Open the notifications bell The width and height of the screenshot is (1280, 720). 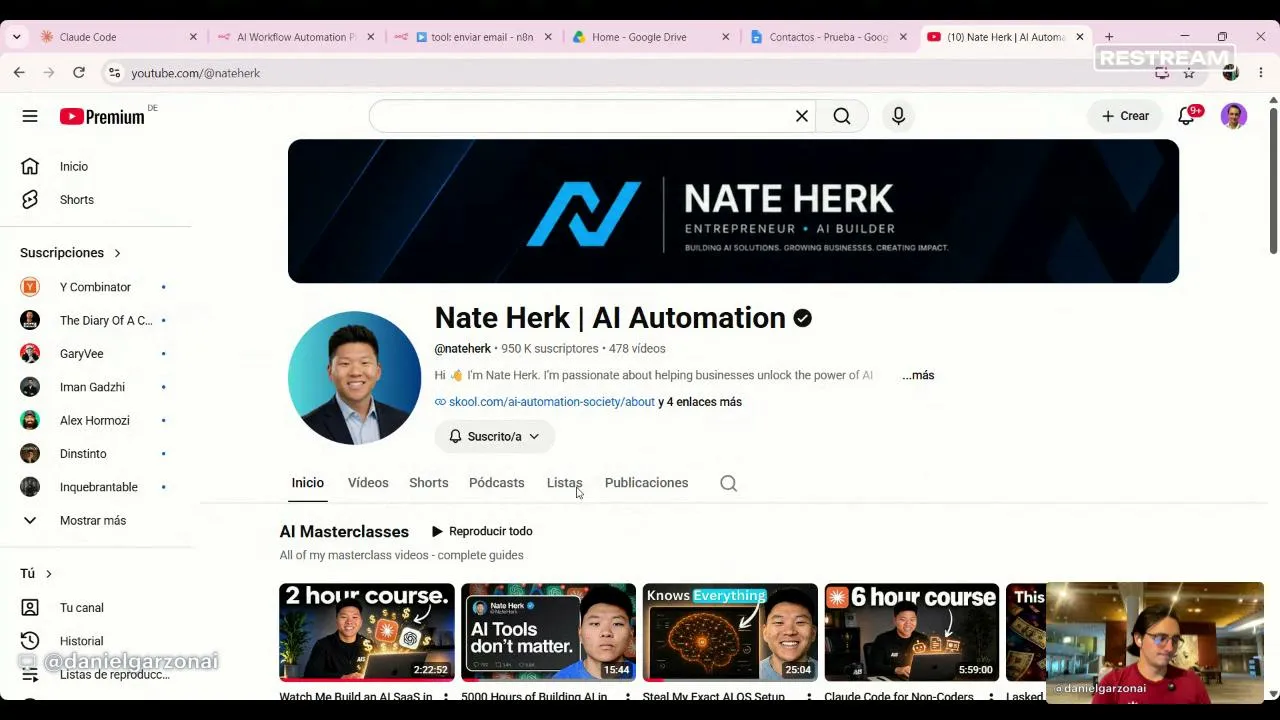[1186, 116]
